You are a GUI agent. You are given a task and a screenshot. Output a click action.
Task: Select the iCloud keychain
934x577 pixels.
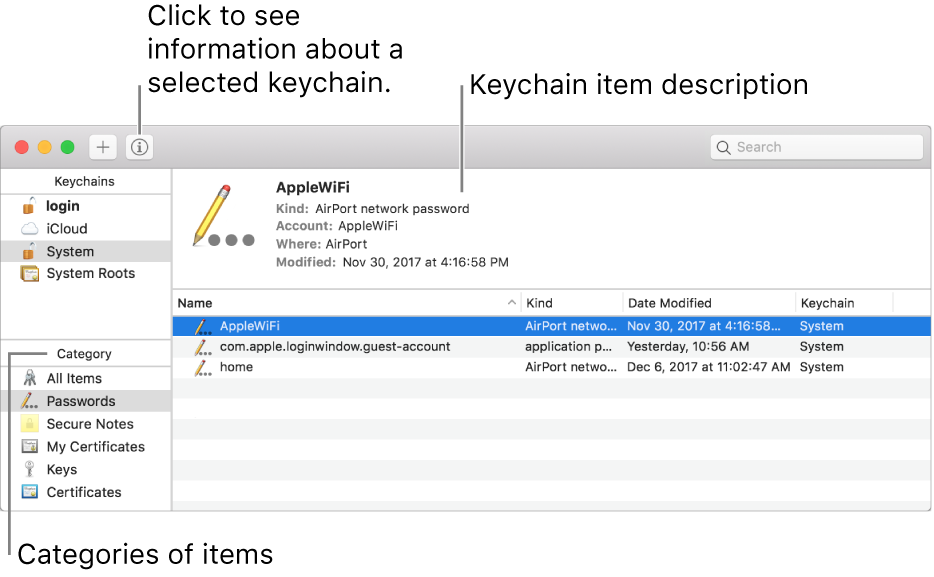pyautogui.click(x=86, y=229)
